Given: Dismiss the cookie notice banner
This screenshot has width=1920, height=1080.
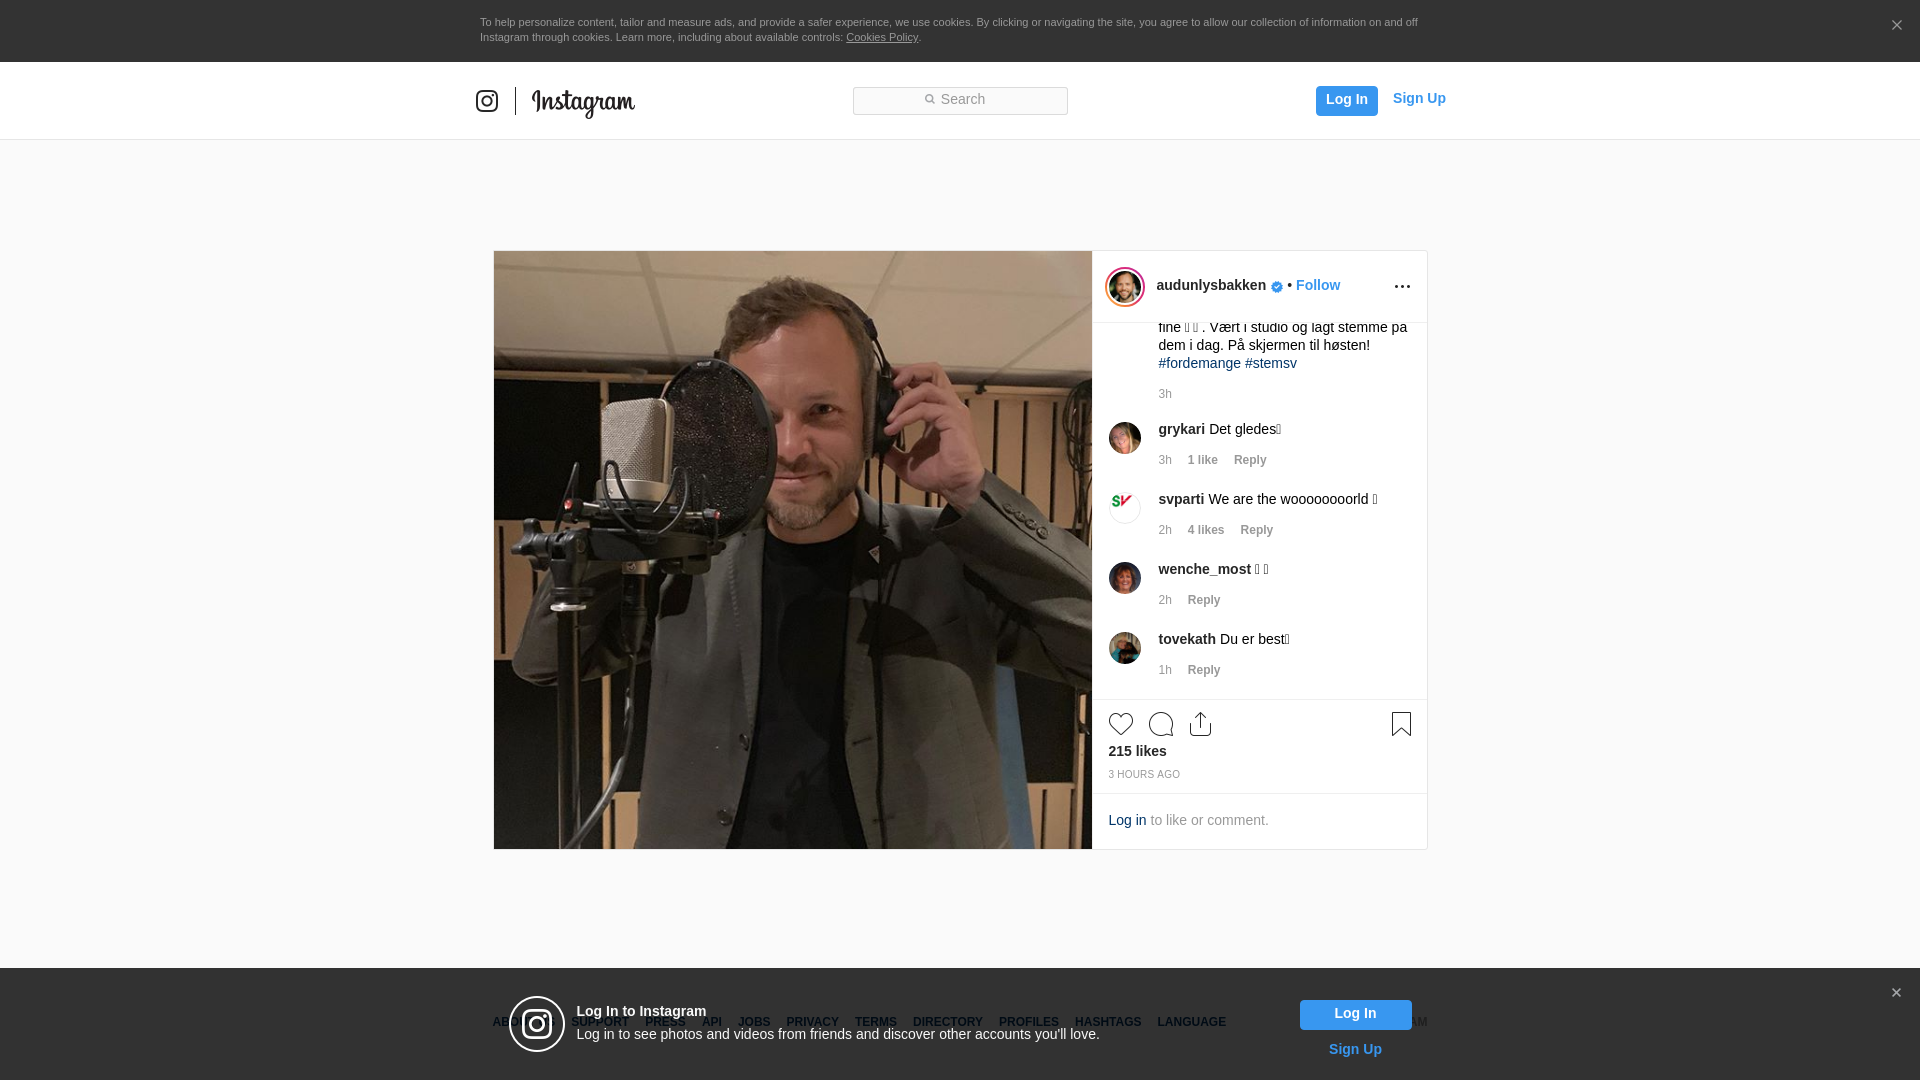Looking at the screenshot, I should point(1896,26).
